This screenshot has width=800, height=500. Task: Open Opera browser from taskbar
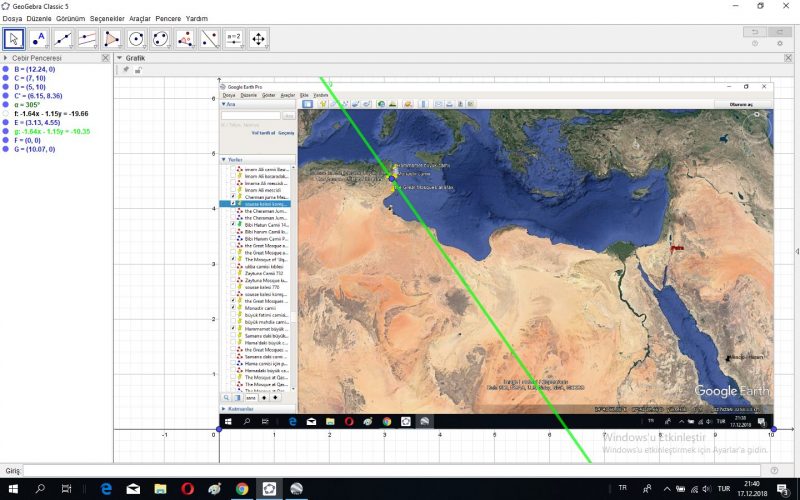[187, 489]
